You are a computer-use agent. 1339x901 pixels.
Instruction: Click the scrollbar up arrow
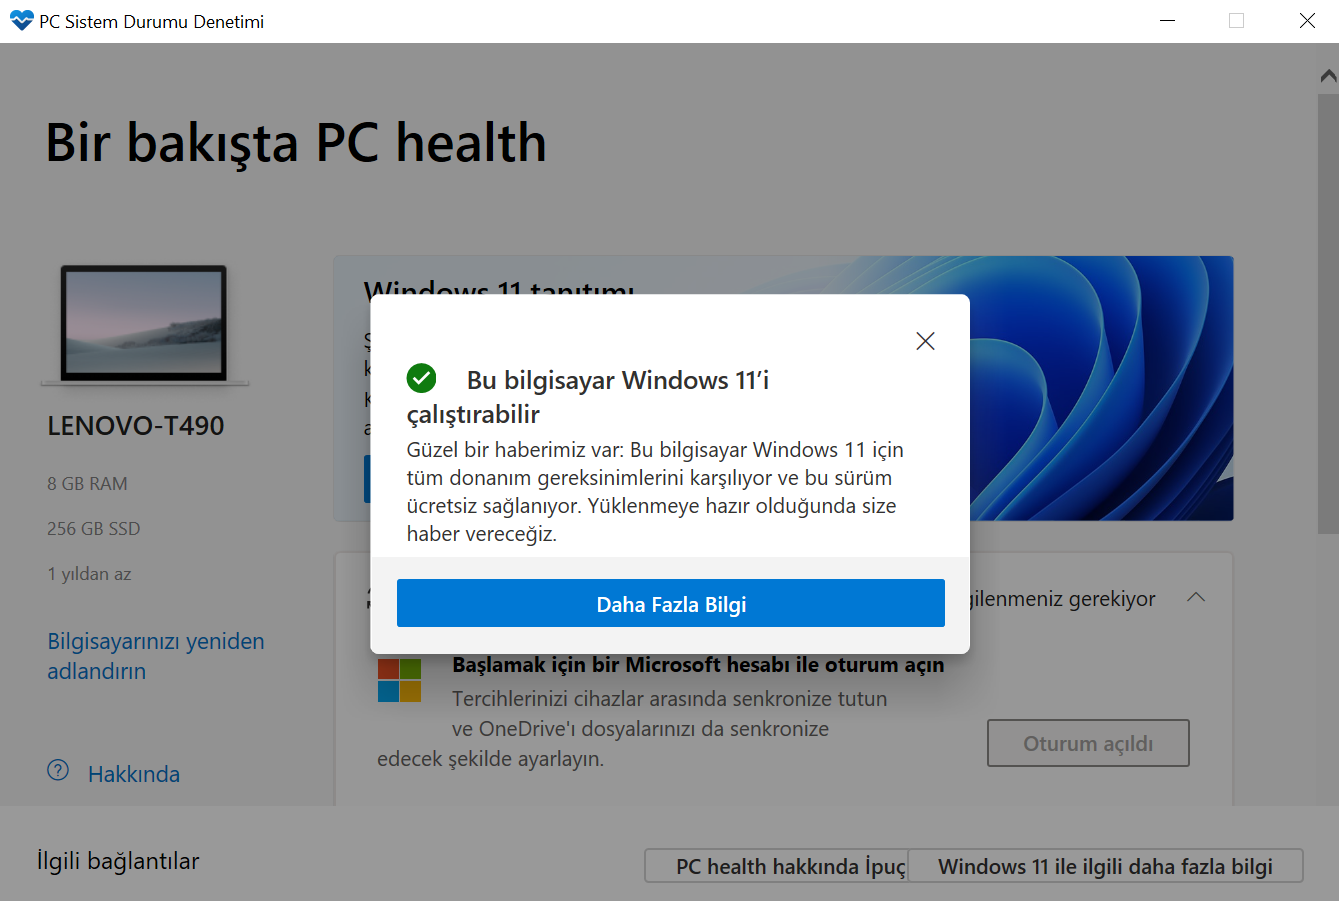coord(1328,76)
